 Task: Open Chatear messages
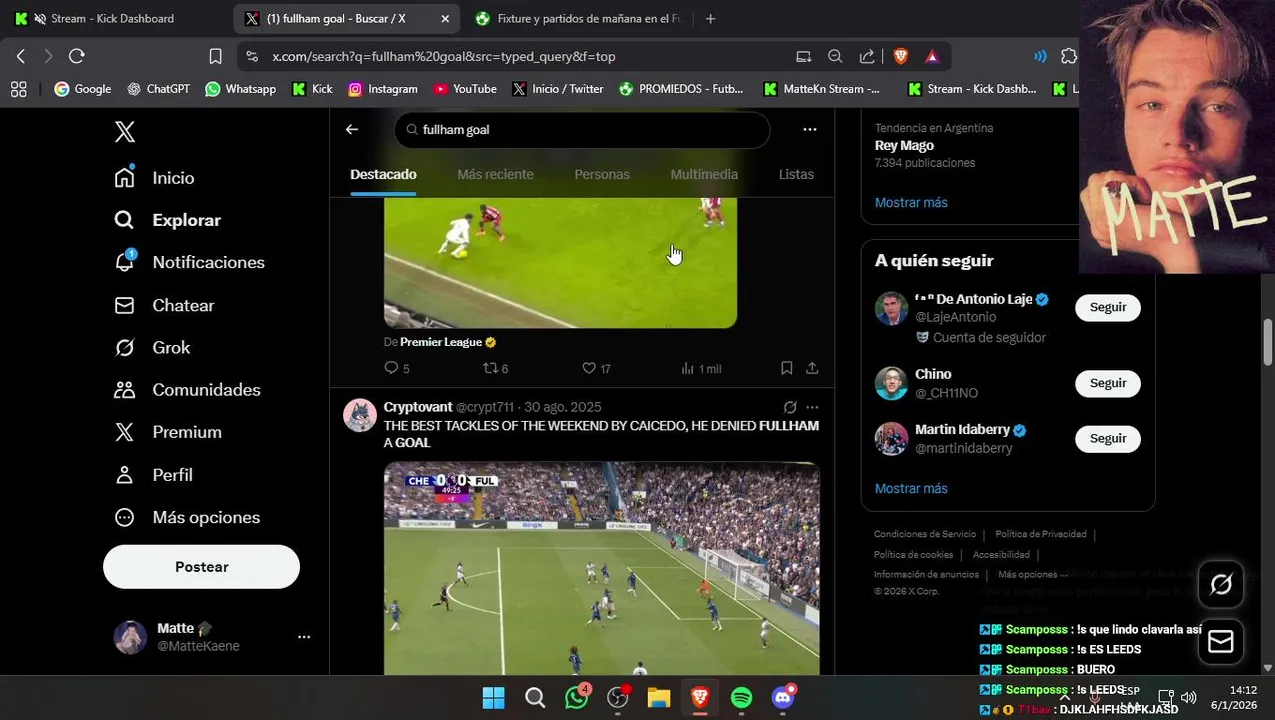click(x=164, y=305)
